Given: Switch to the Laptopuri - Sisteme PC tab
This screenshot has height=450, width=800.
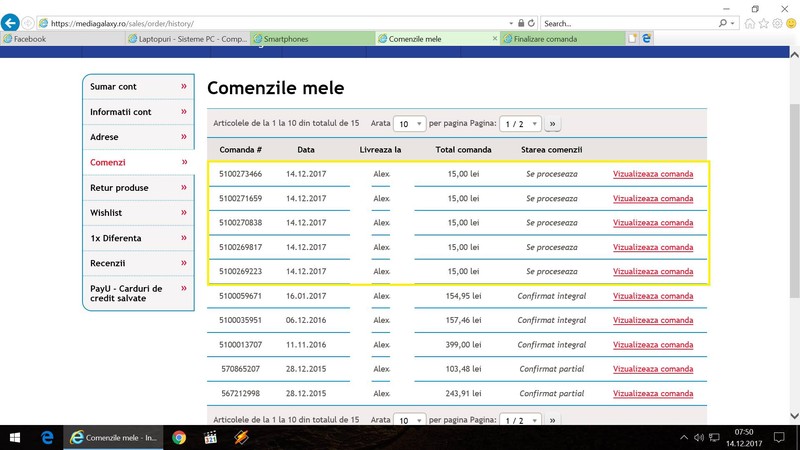Looking at the screenshot, I should 188,39.
